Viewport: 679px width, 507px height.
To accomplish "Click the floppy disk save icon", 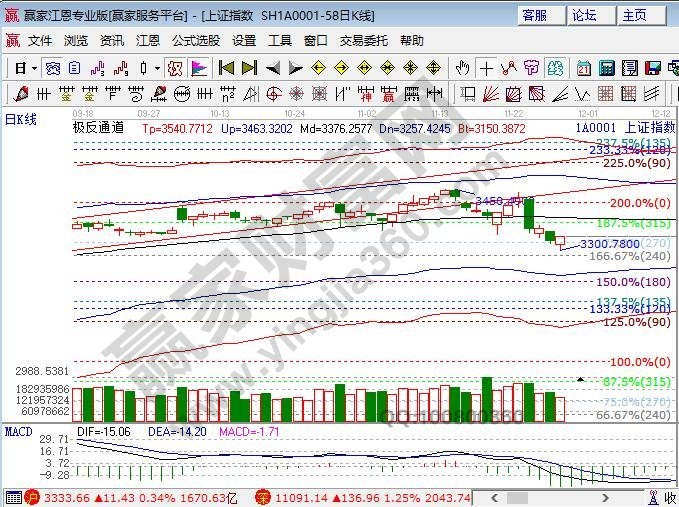I will (652, 68).
